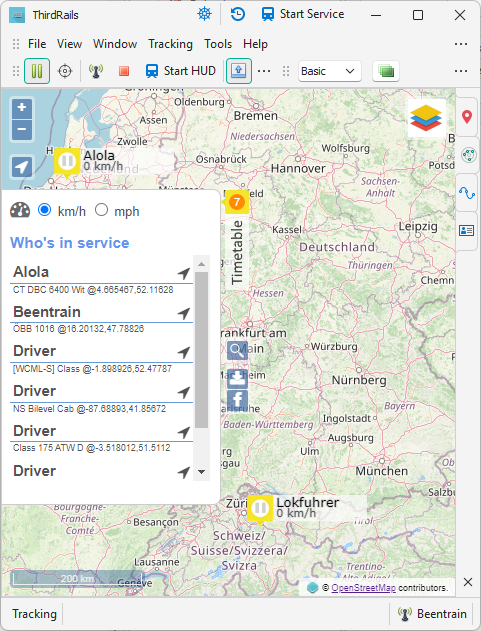Open the Basic style dropdown
481x631 pixels.
click(x=329, y=71)
